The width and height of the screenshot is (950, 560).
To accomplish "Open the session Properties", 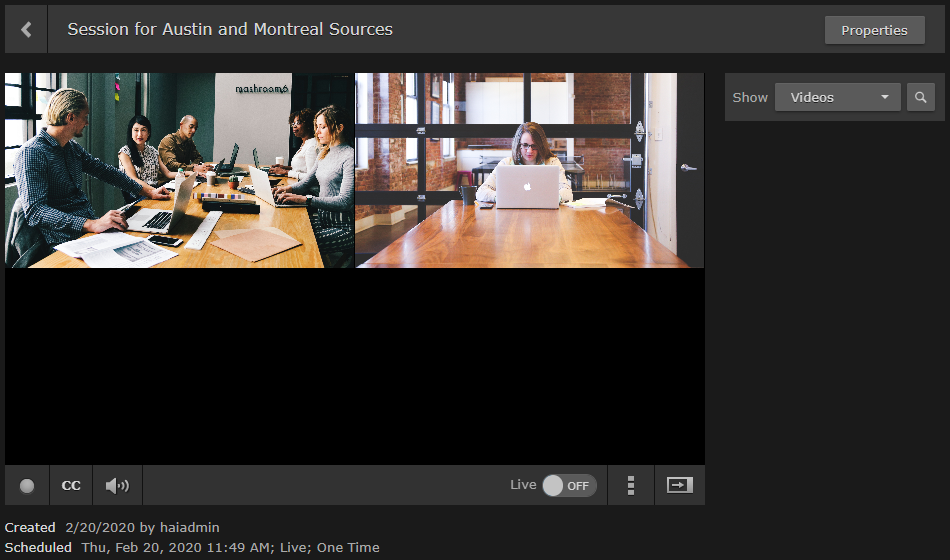I will click(x=874, y=30).
